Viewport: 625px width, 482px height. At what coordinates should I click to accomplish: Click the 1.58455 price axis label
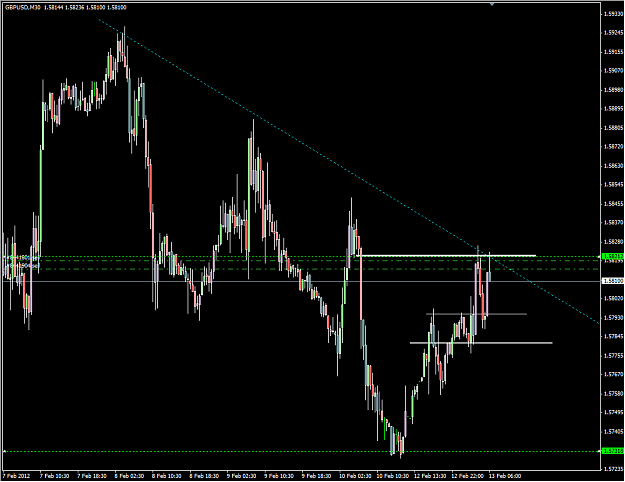click(613, 204)
